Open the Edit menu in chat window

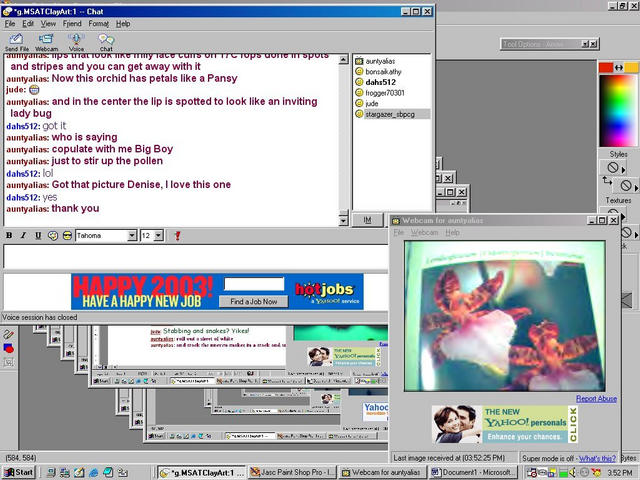coord(28,24)
